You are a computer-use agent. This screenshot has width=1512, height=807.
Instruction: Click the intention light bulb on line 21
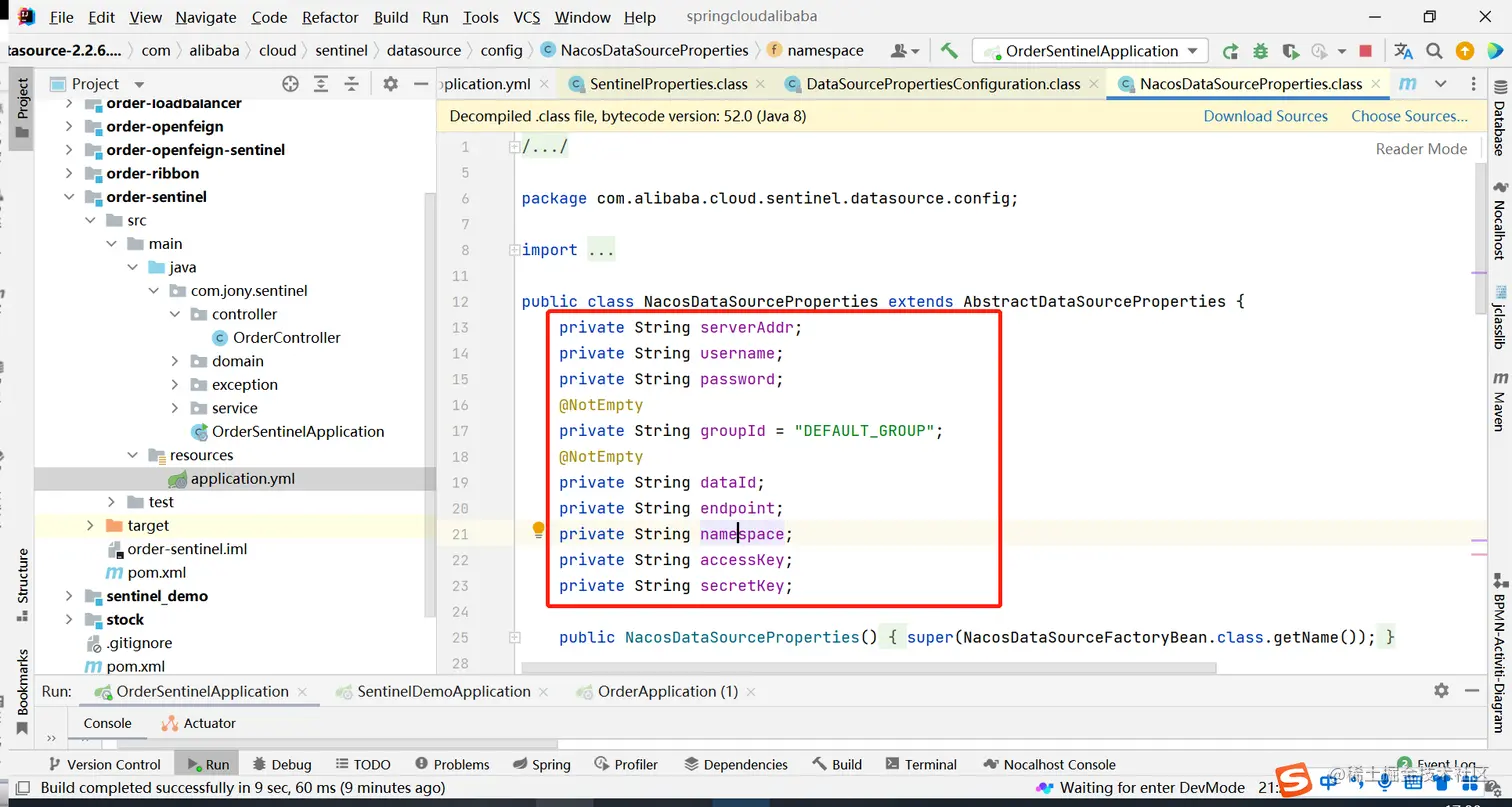click(538, 529)
